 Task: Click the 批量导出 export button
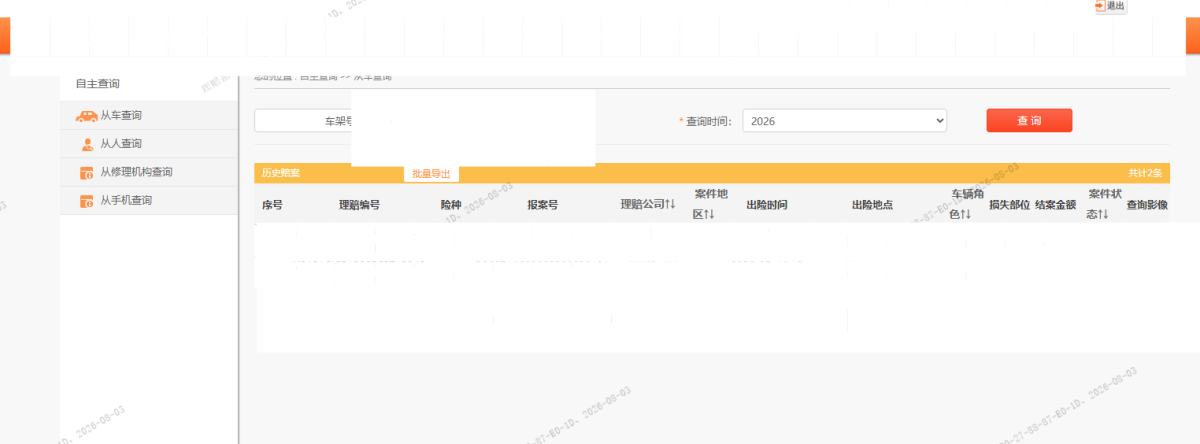click(431, 174)
